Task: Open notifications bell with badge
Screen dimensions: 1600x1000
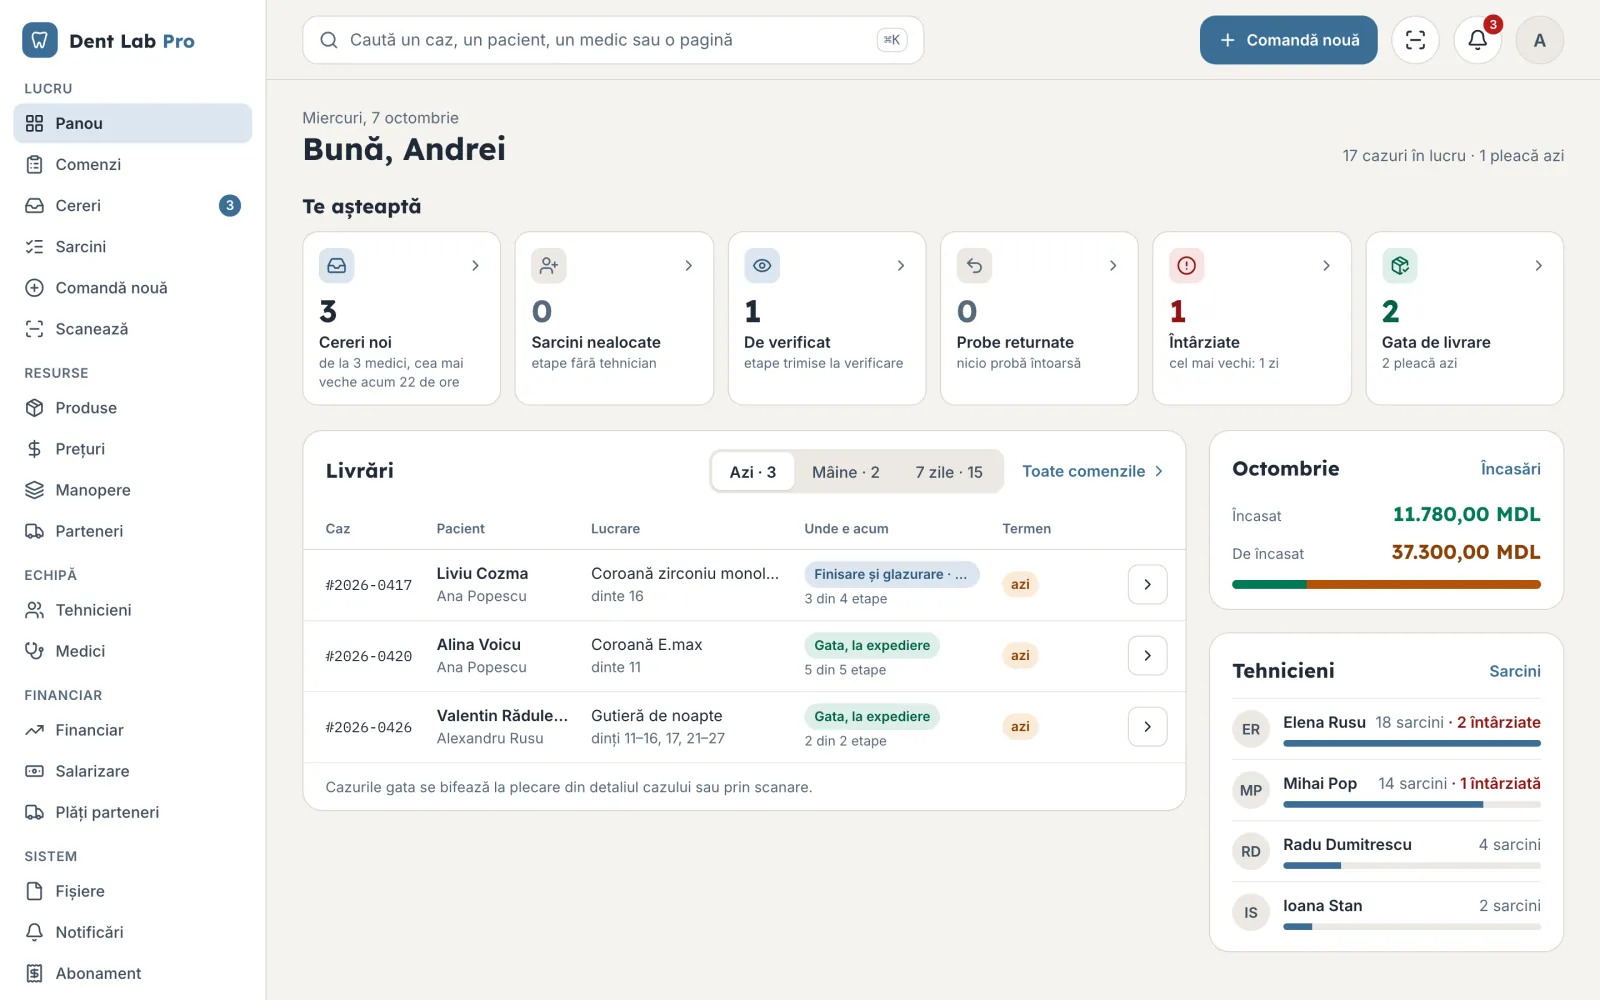Action: point(1477,40)
